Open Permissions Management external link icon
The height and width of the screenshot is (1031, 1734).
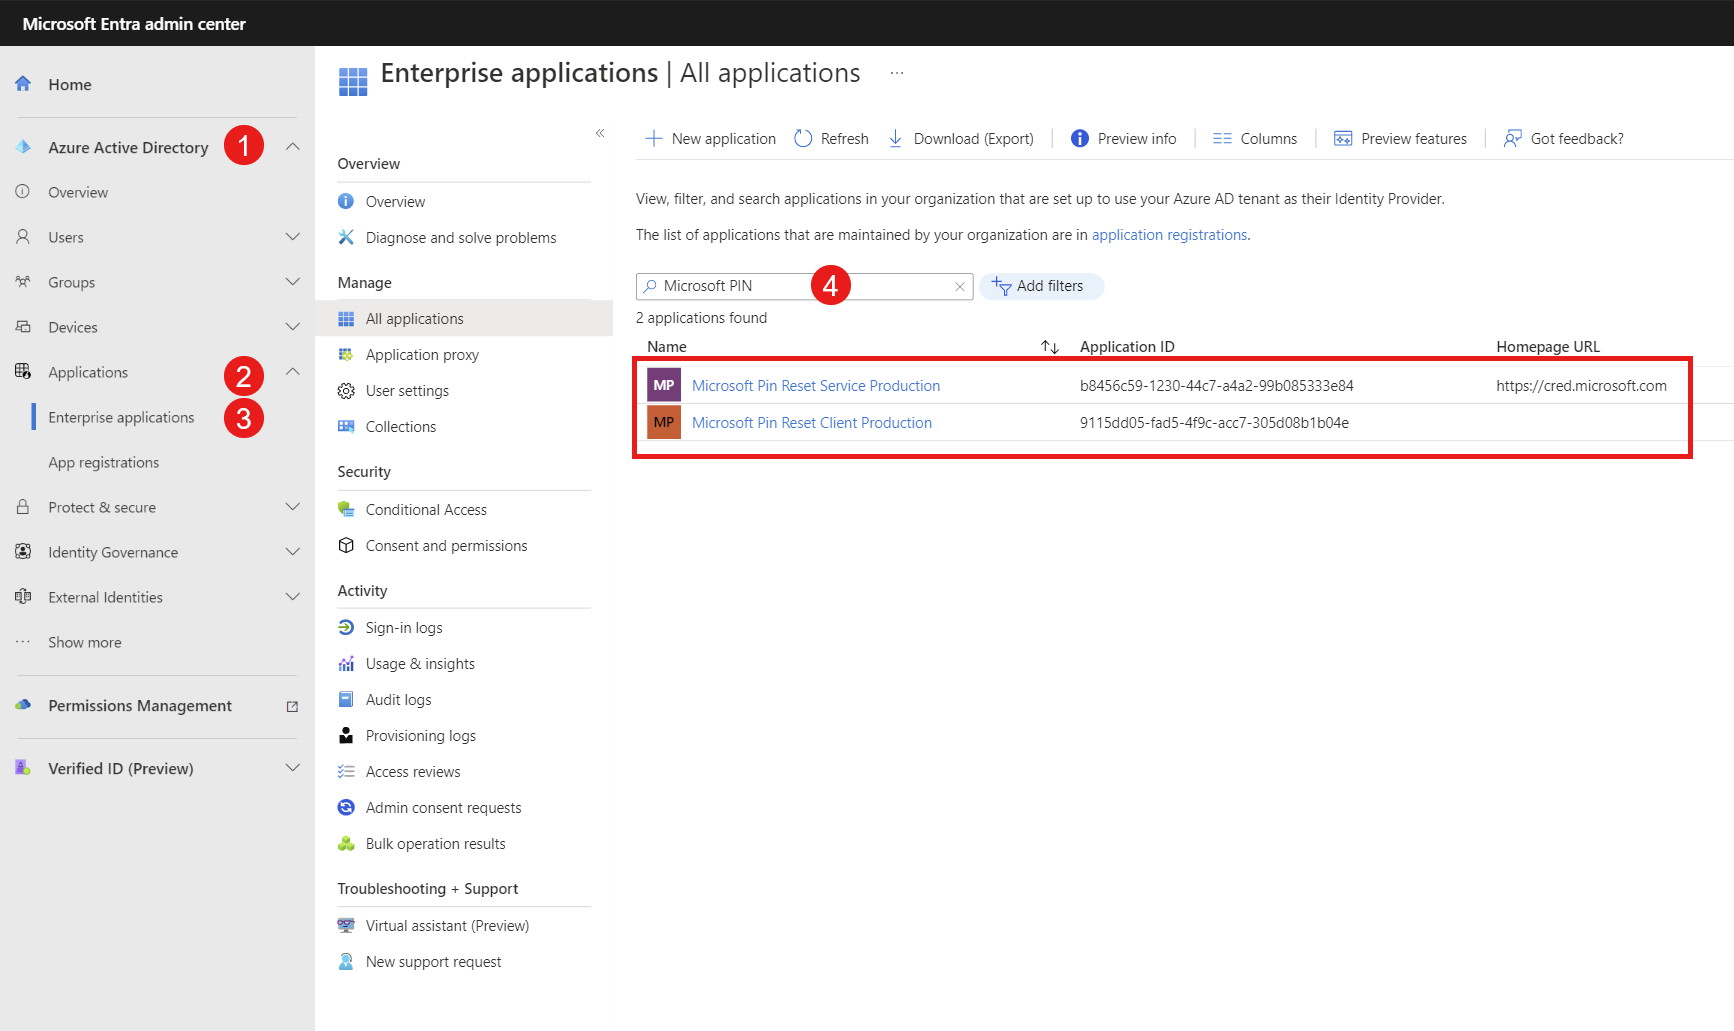pos(292,706)
